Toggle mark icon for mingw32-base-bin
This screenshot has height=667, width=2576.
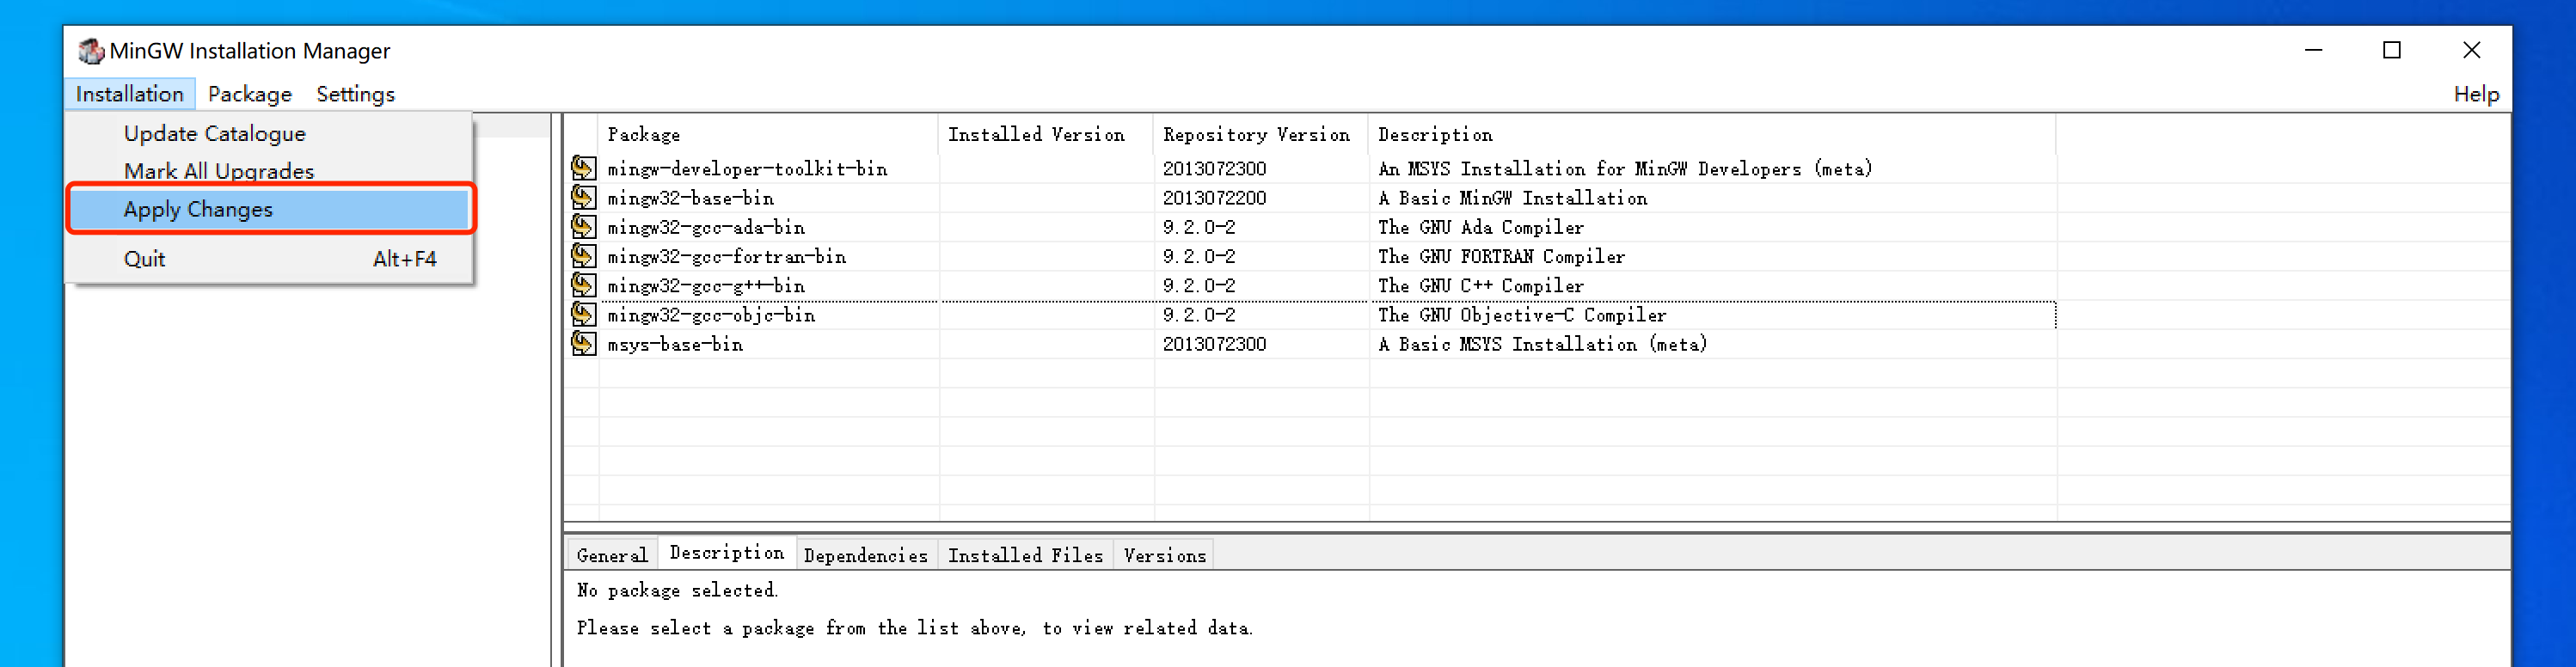[x=583, y=197]
